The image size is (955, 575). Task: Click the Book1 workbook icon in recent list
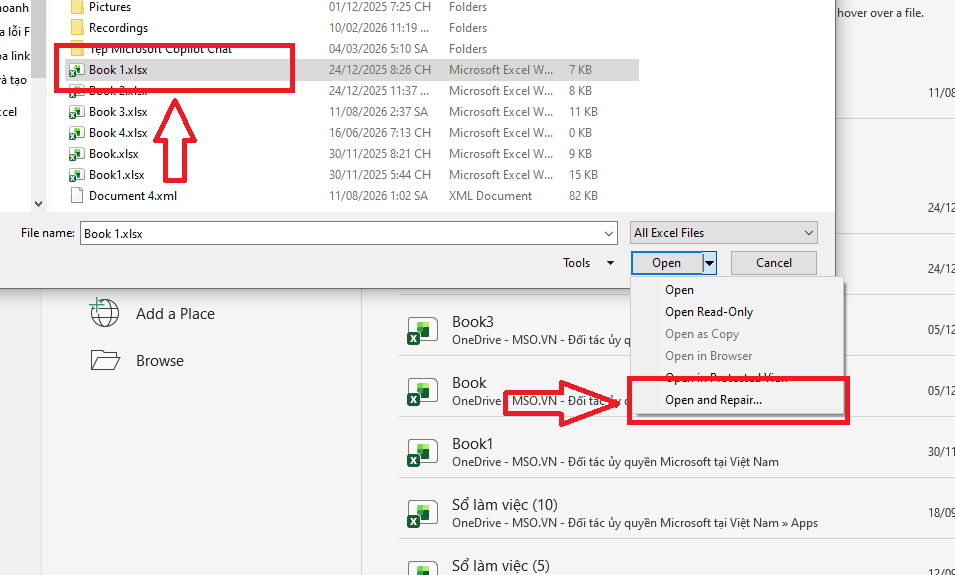point(422,453)
